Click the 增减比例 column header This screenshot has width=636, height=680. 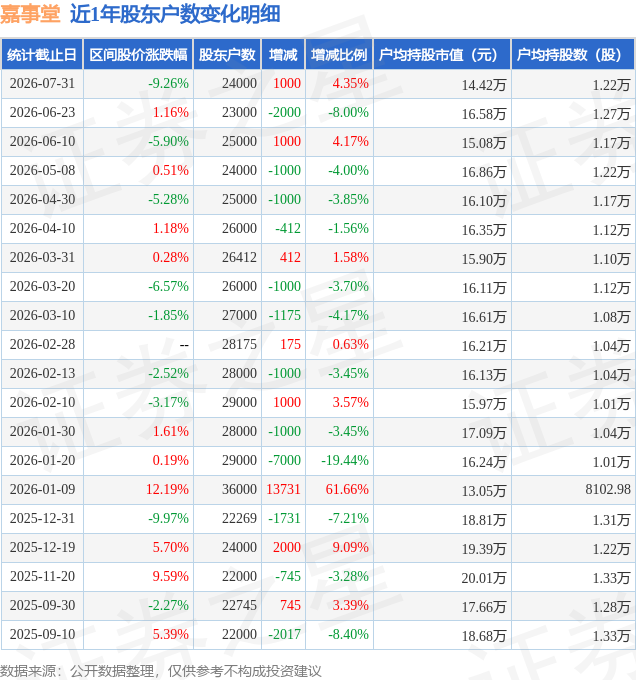pyautogui.click(x=339, y=55)
